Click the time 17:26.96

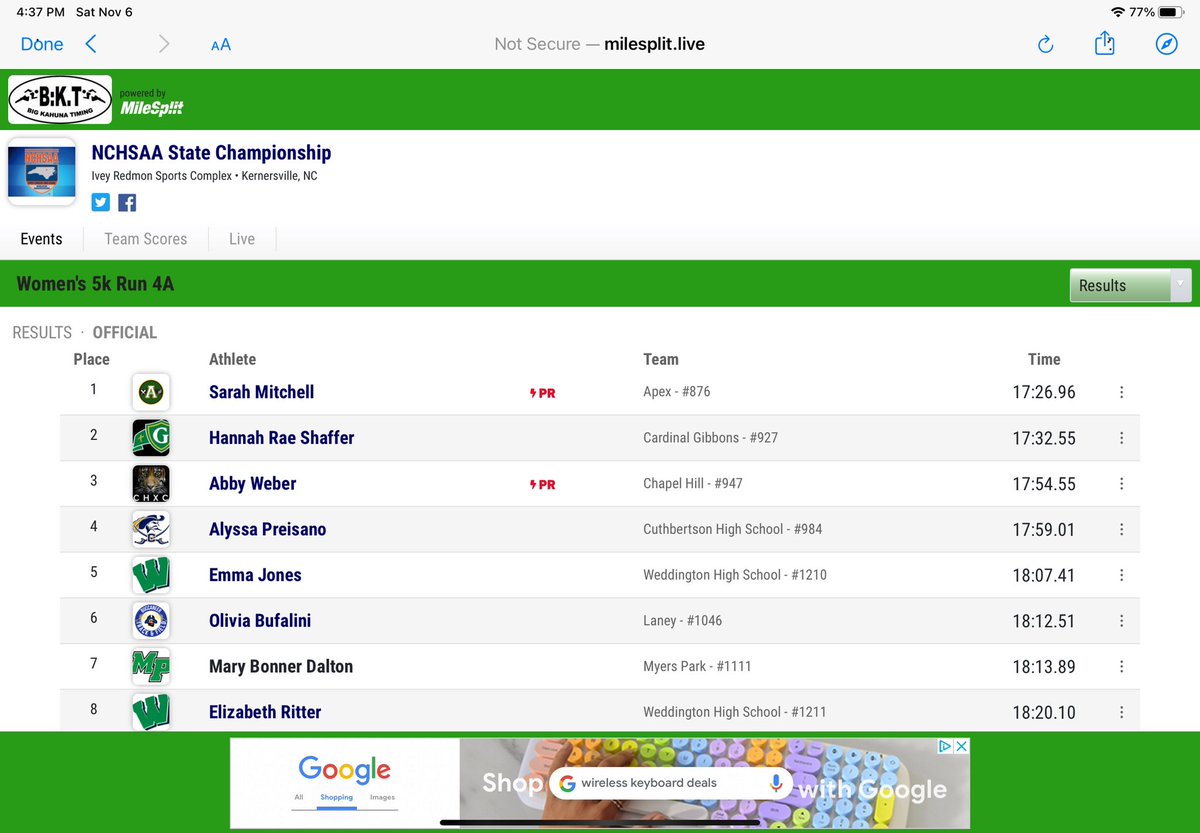coord(1044,392)
